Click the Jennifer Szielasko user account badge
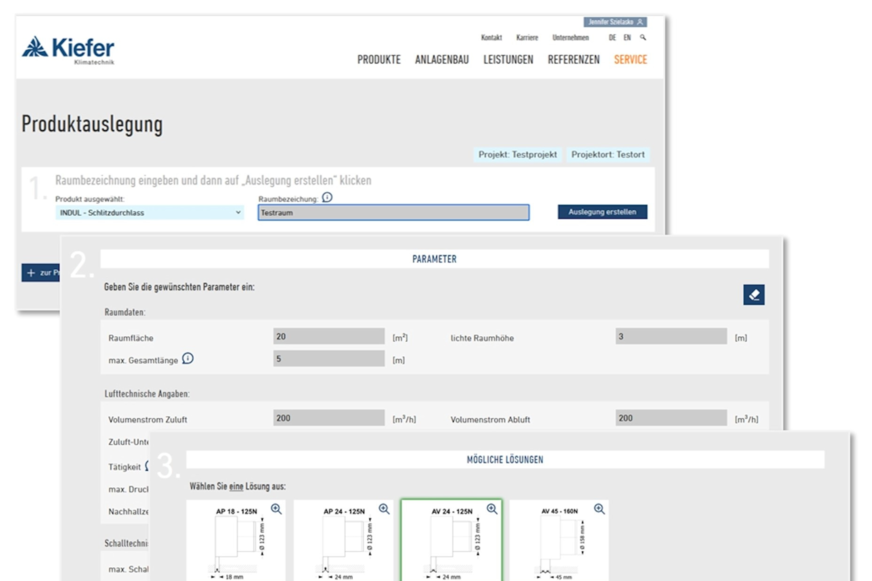 615,22
